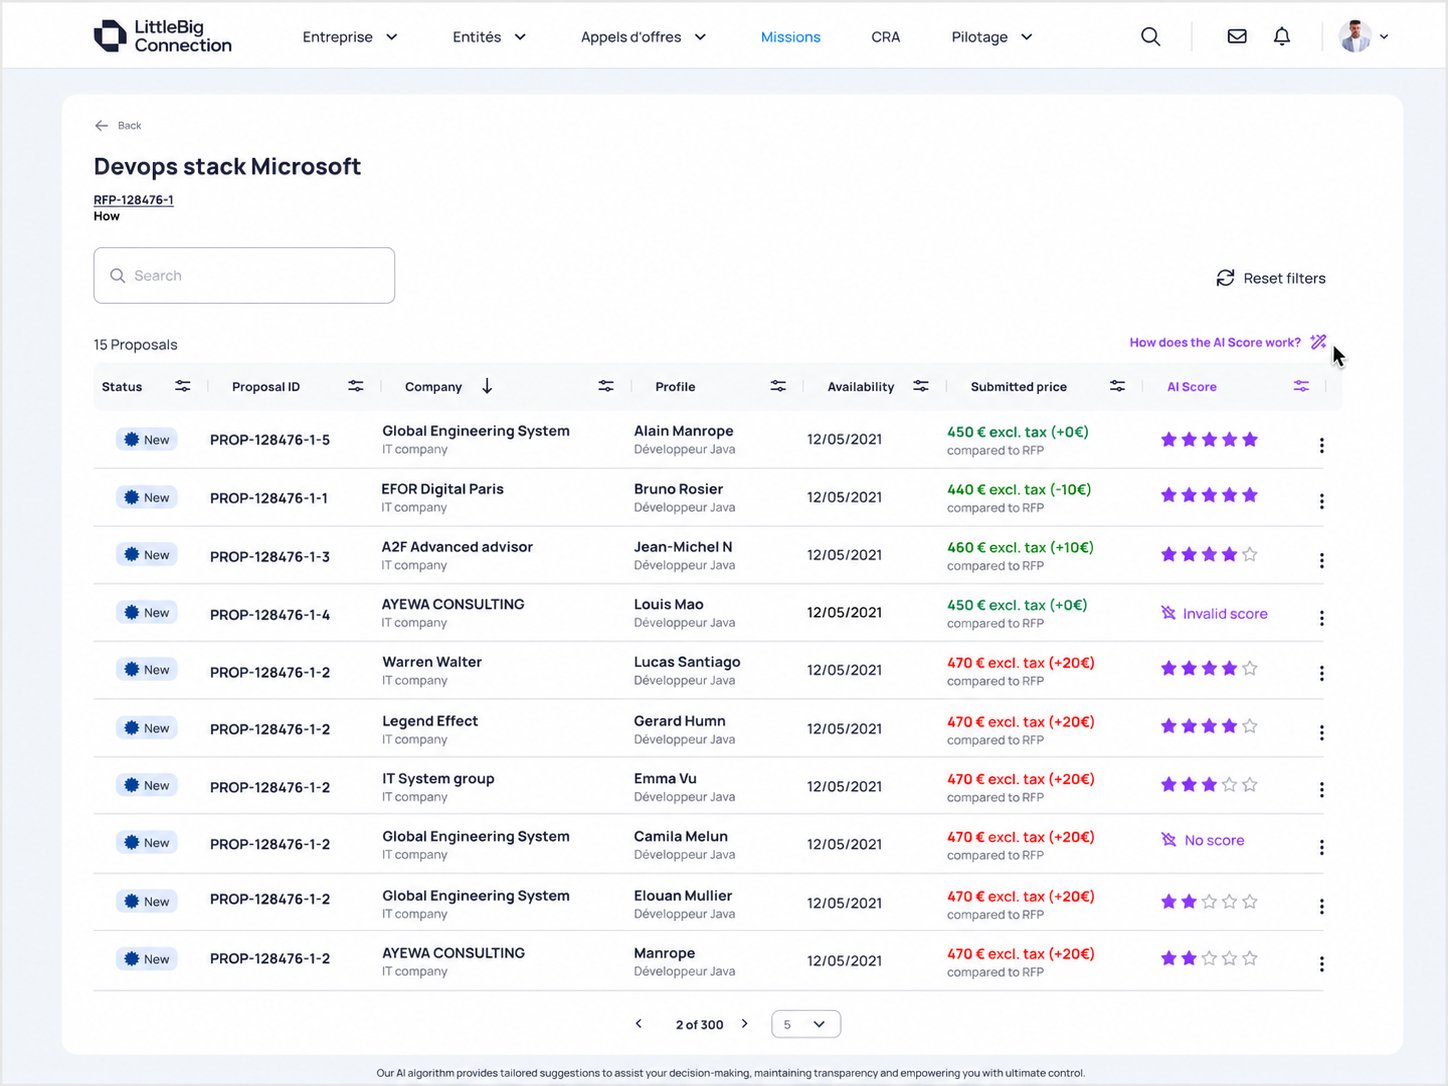The height and width of the screenshot is (1086, 1448).
Task: Open the Proposal ID column filter icon
Action: pyautogui.click(x=356, y=386)
